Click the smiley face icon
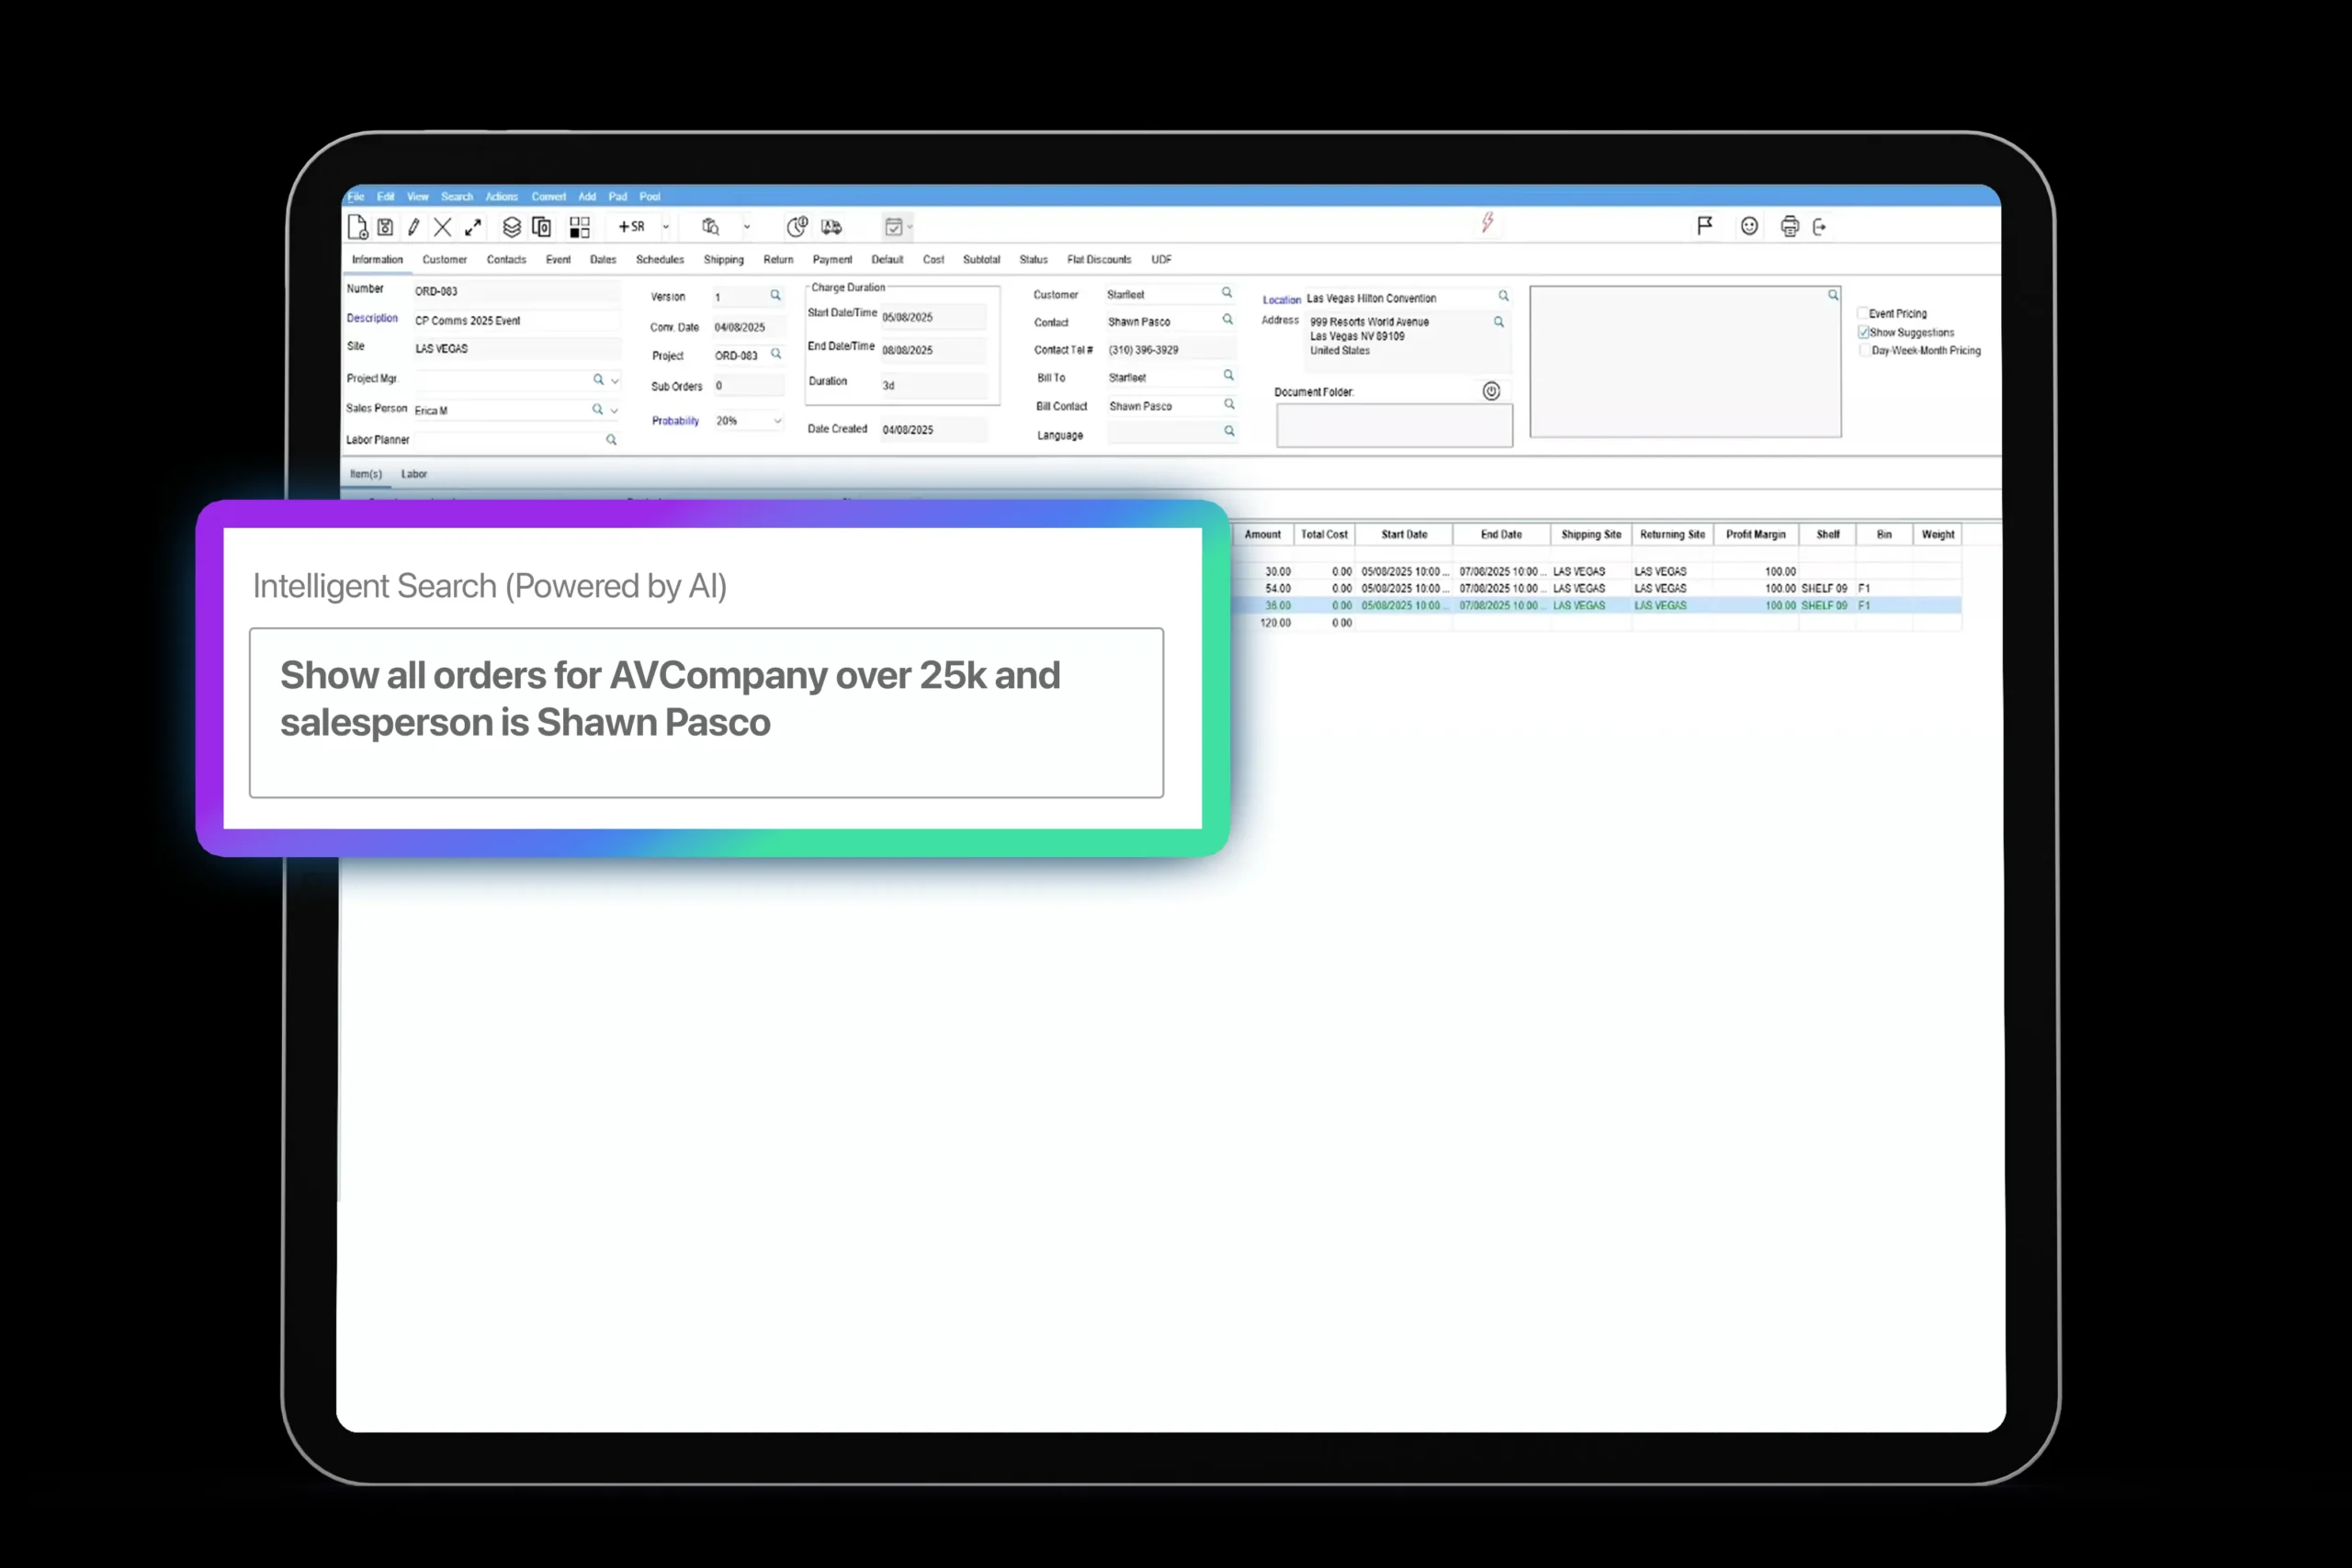The height and width of the screenshot is (1568, 2352). [1748, 226]
